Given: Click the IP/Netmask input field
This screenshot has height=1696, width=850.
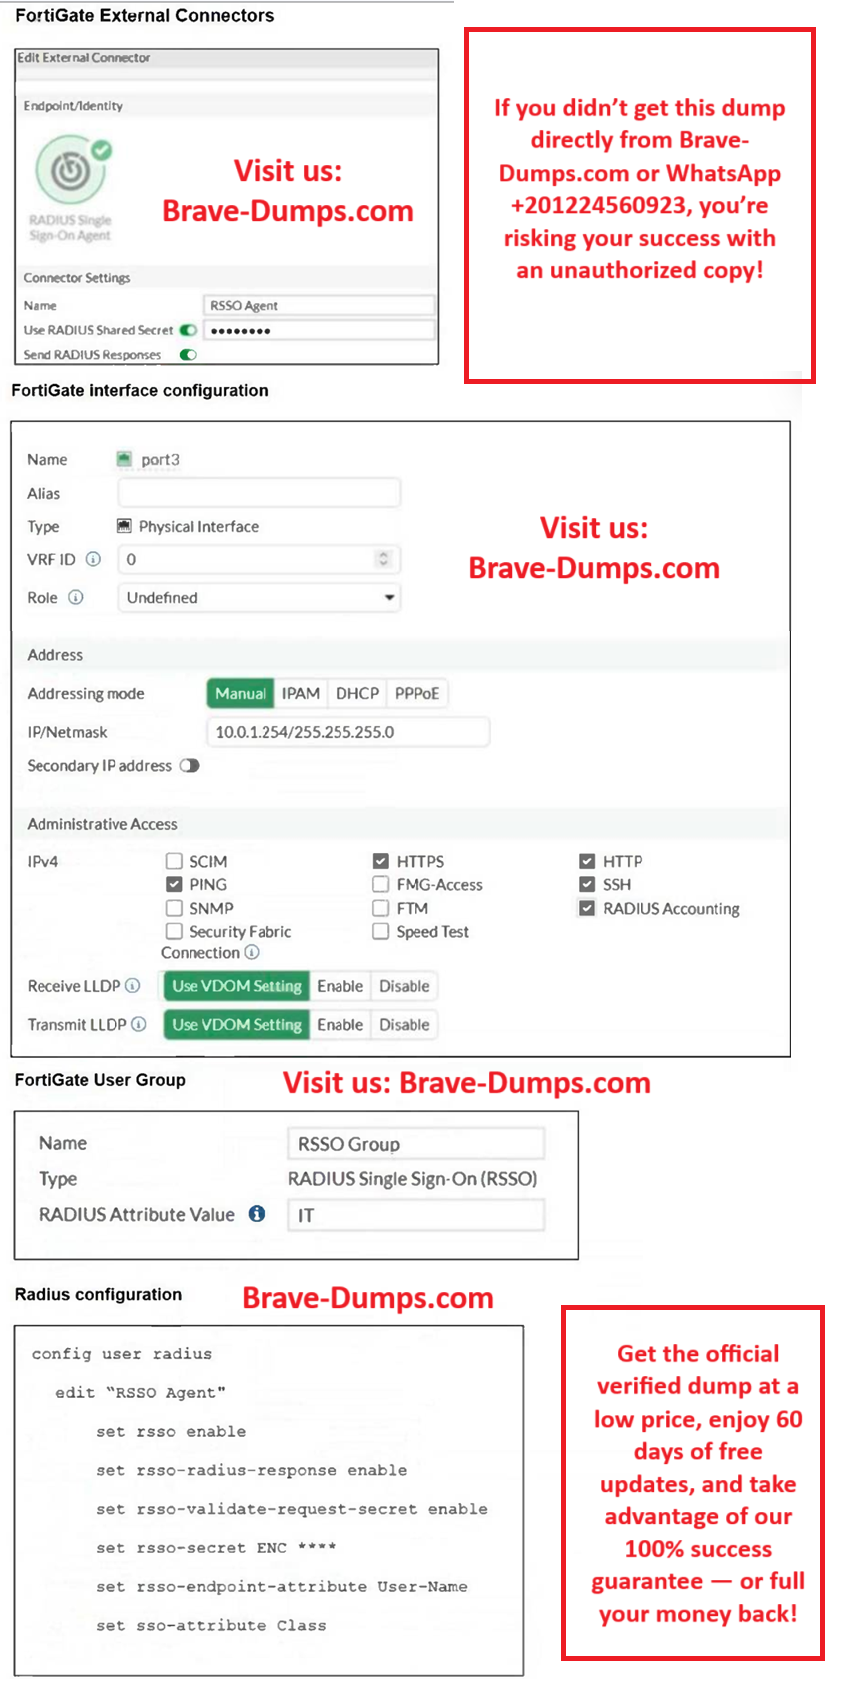Looking at the screenshot, I should point(347,732).
